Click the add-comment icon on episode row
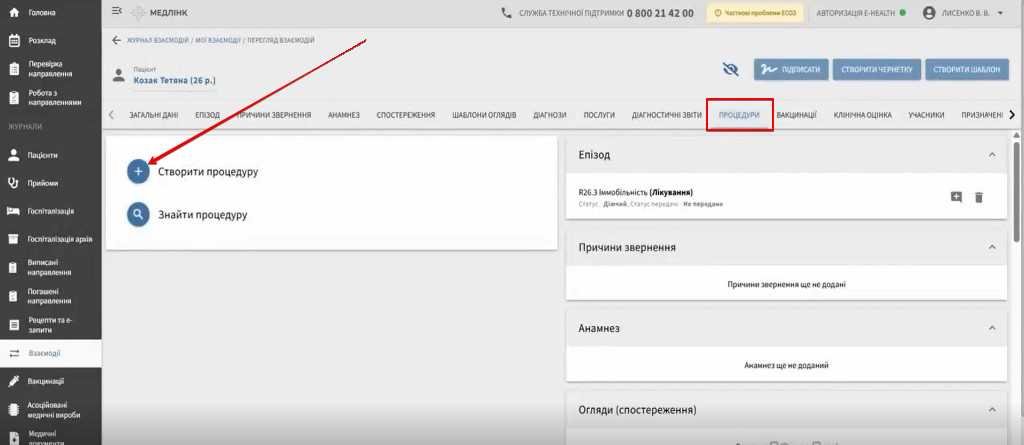Screen dimensions: 1024x445 [956, 197]
